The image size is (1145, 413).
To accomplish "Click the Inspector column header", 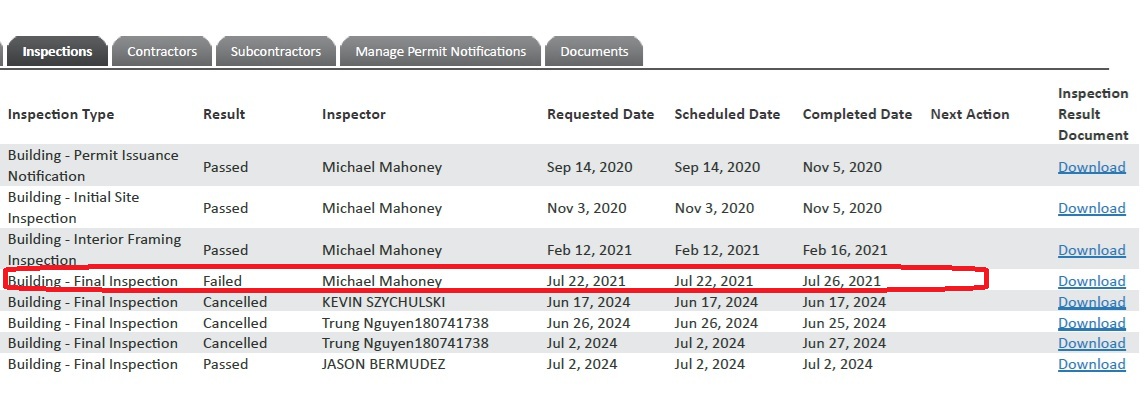I will (353, 115).
